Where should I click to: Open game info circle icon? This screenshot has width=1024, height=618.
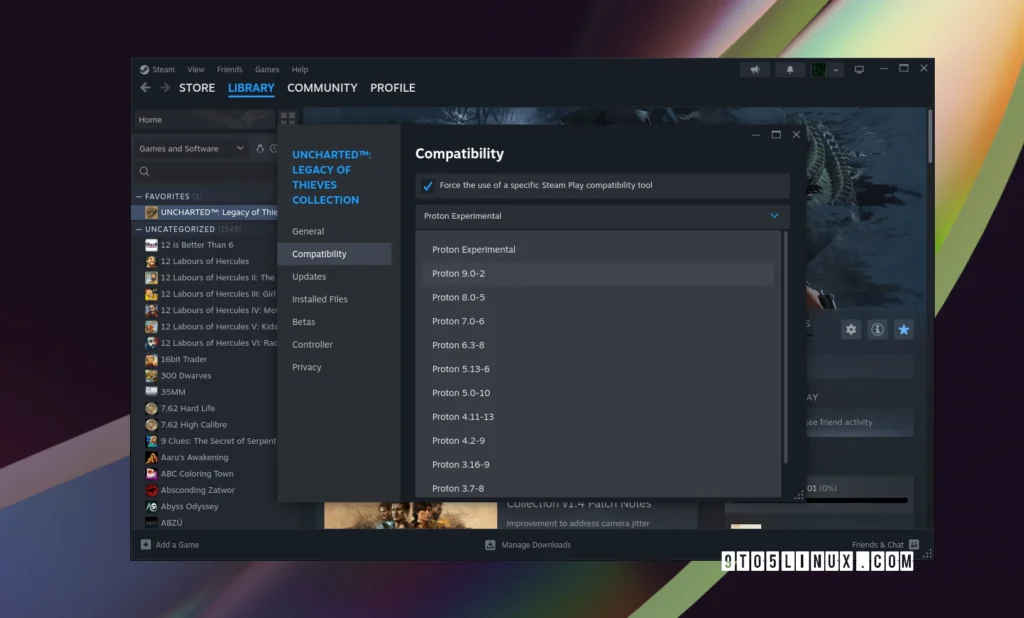[877, 330]
